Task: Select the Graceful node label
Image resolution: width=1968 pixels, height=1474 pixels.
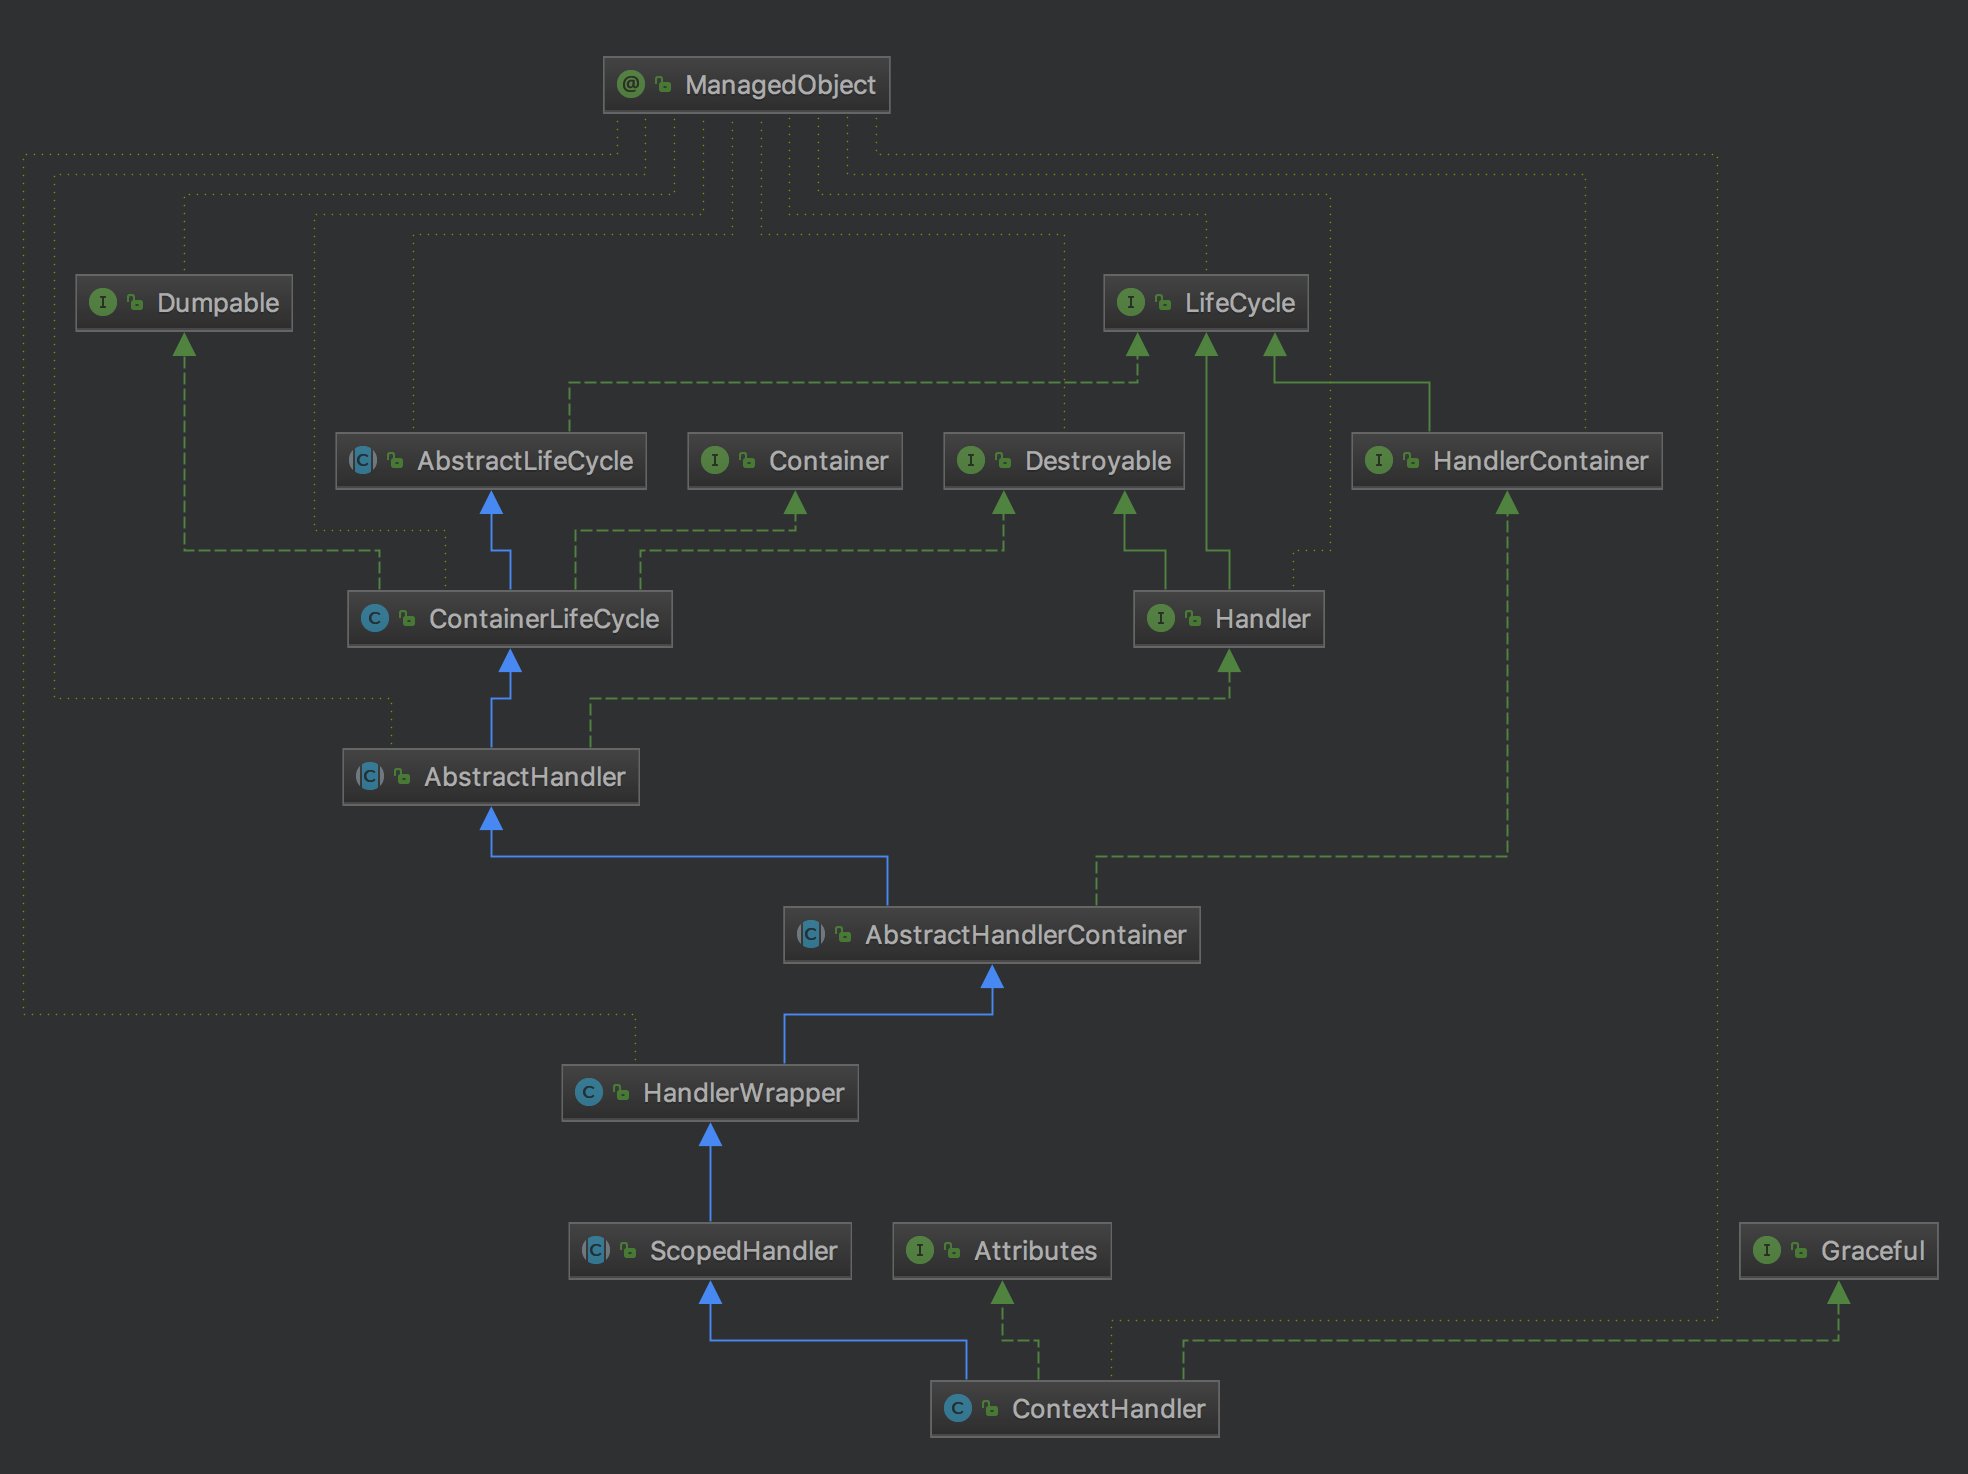Action: [1872, 1251]
